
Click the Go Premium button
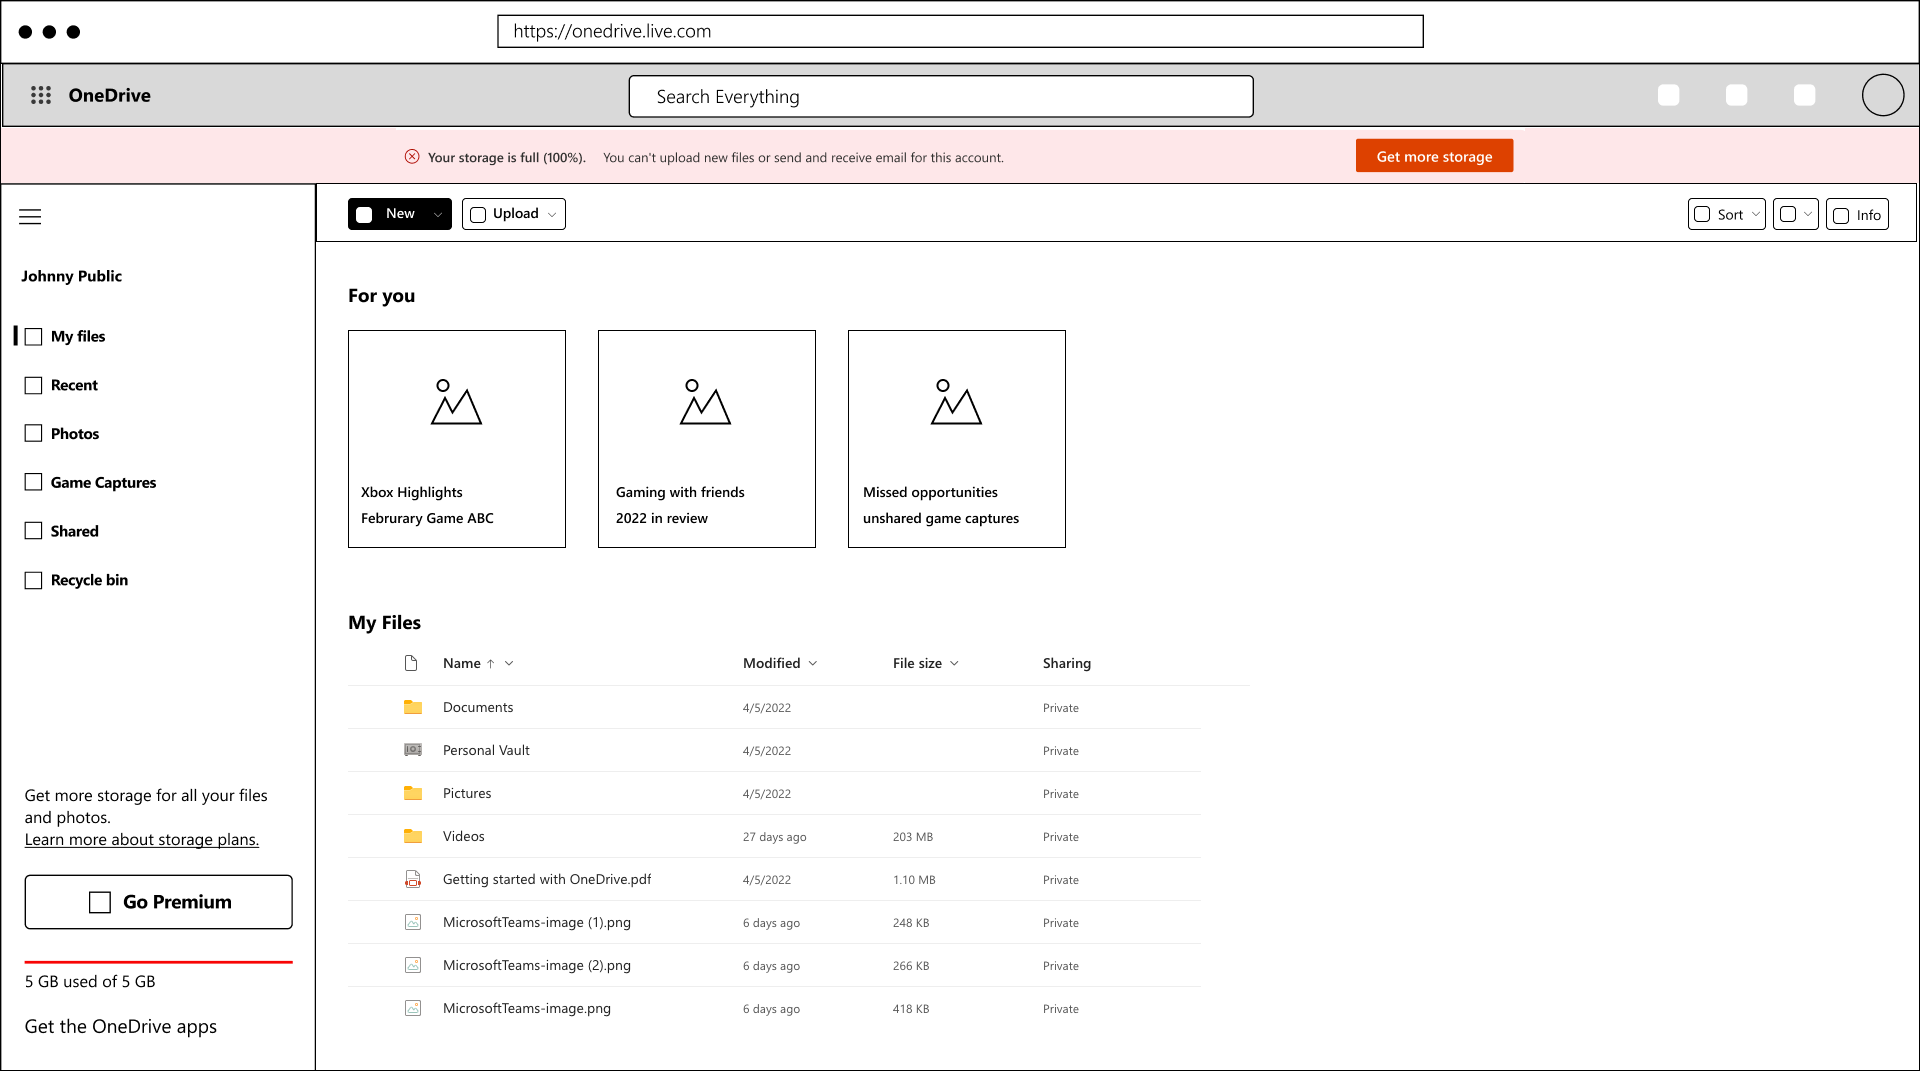click(159, 902)
